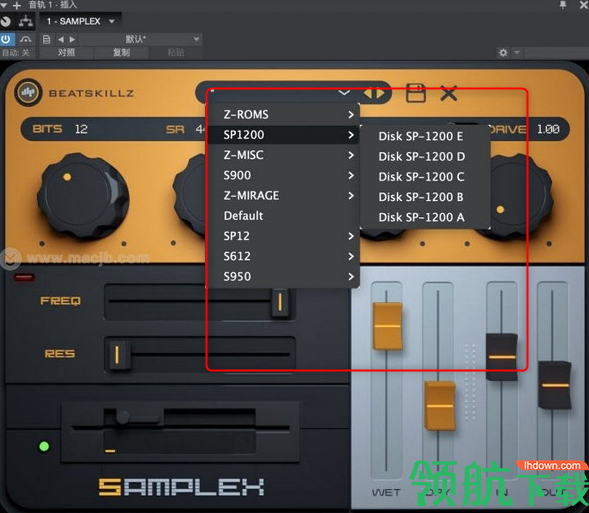Image resolution: width=589 pixels, height=513 pixels.
Task: Click the 对照 compare button
Action: pyautogui.click(x=66, y=53)
